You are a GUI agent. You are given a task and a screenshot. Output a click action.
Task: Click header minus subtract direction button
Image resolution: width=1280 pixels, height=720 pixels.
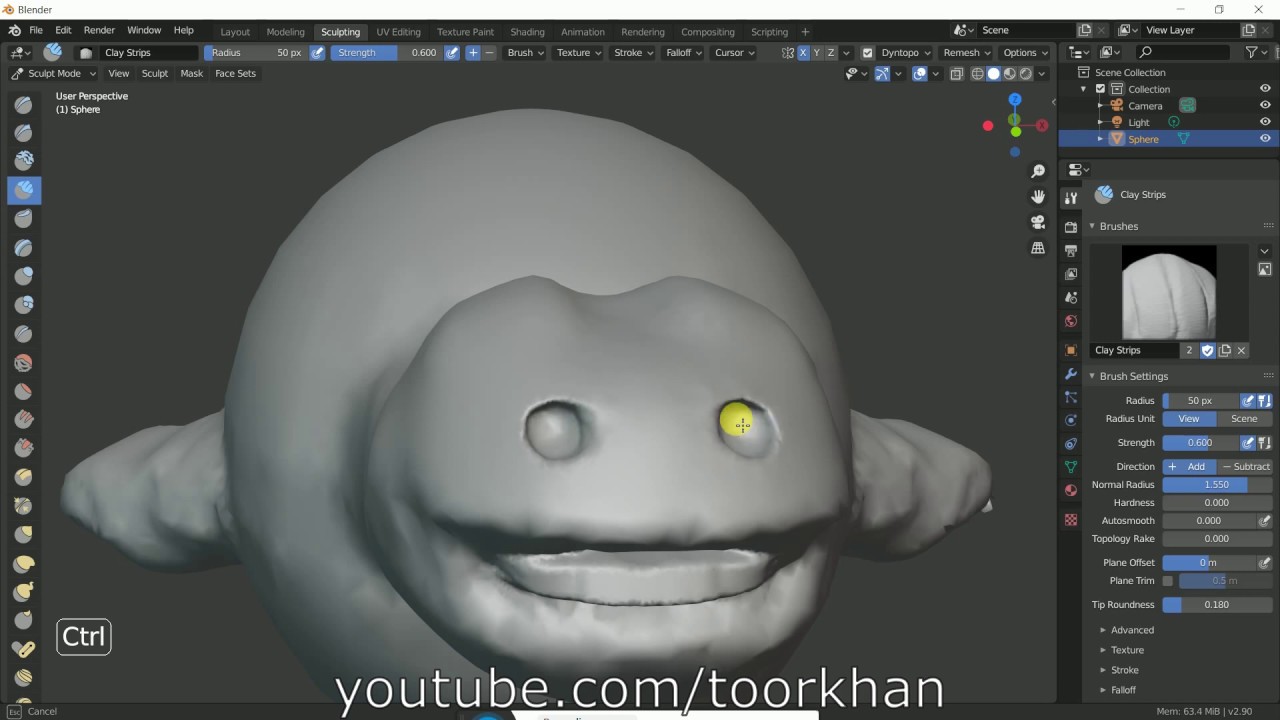click(x=489, y=52)
